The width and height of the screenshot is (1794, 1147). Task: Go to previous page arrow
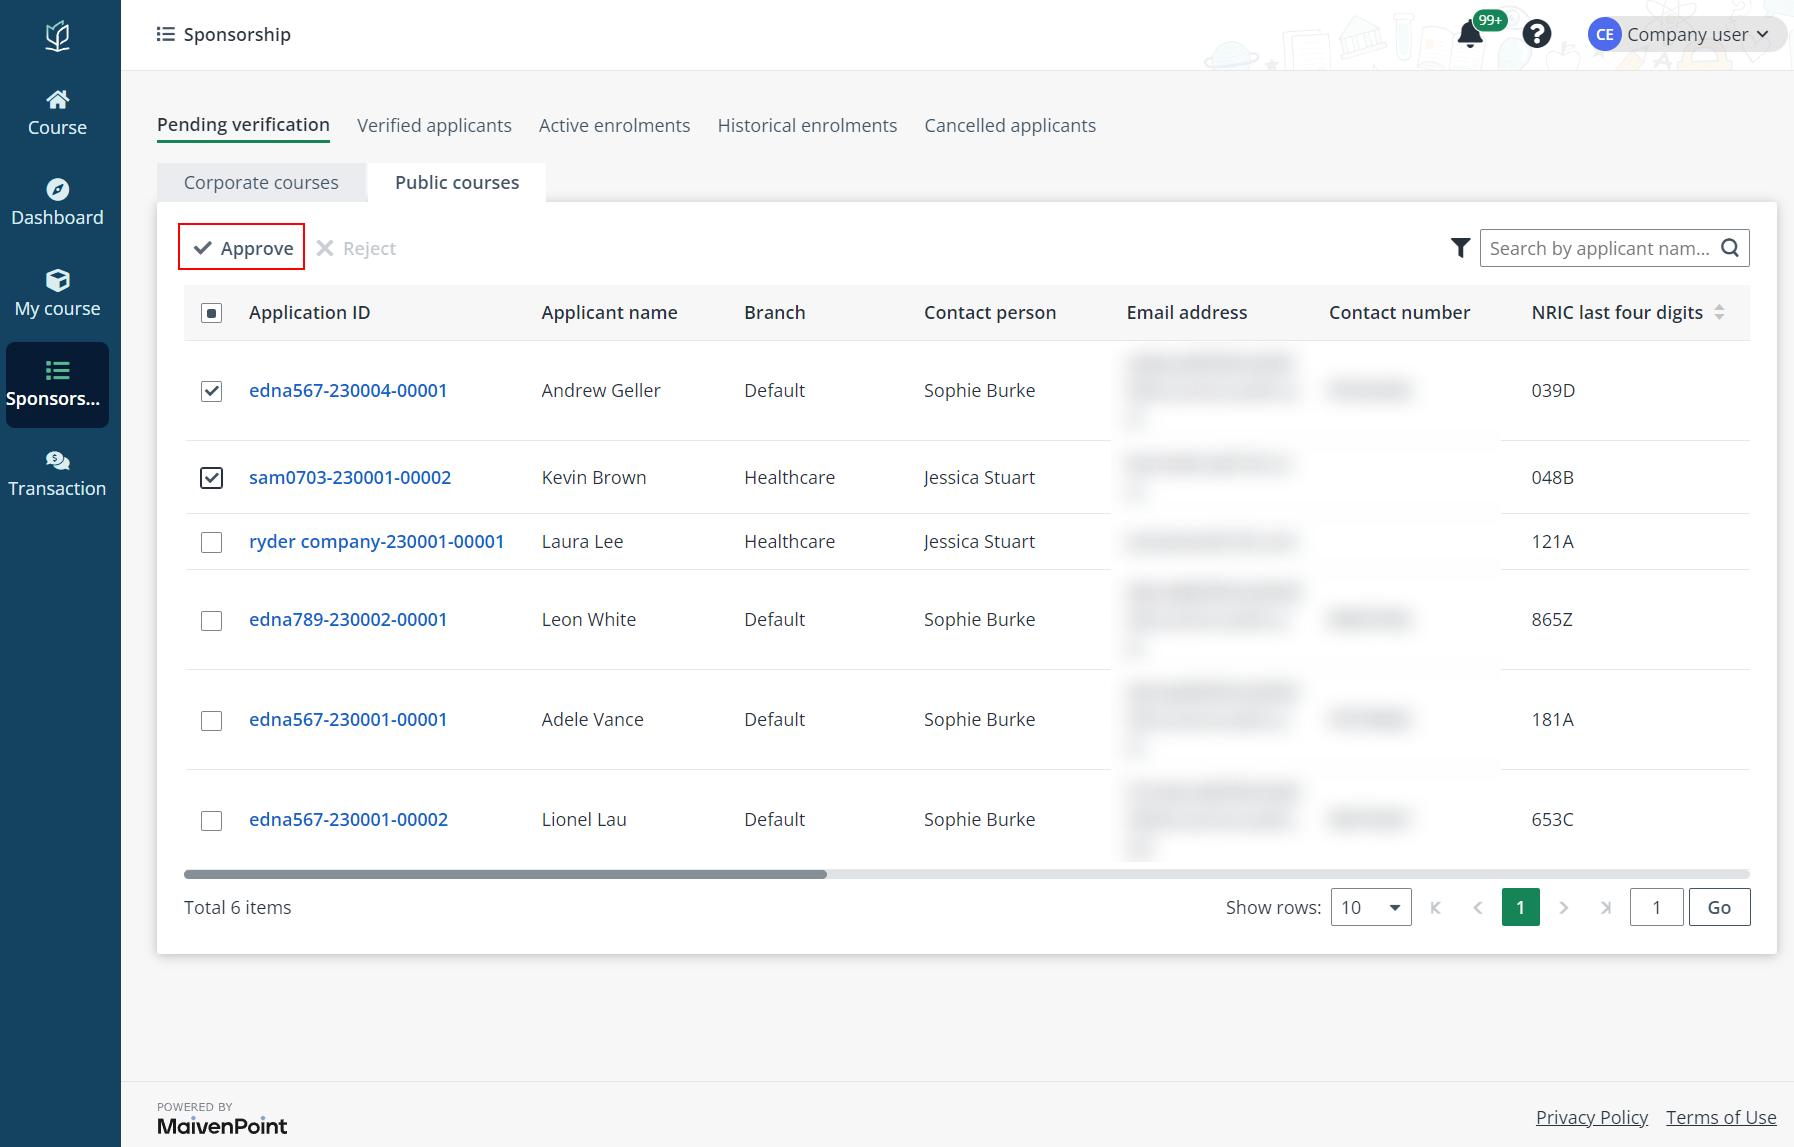pos(1478,907)
